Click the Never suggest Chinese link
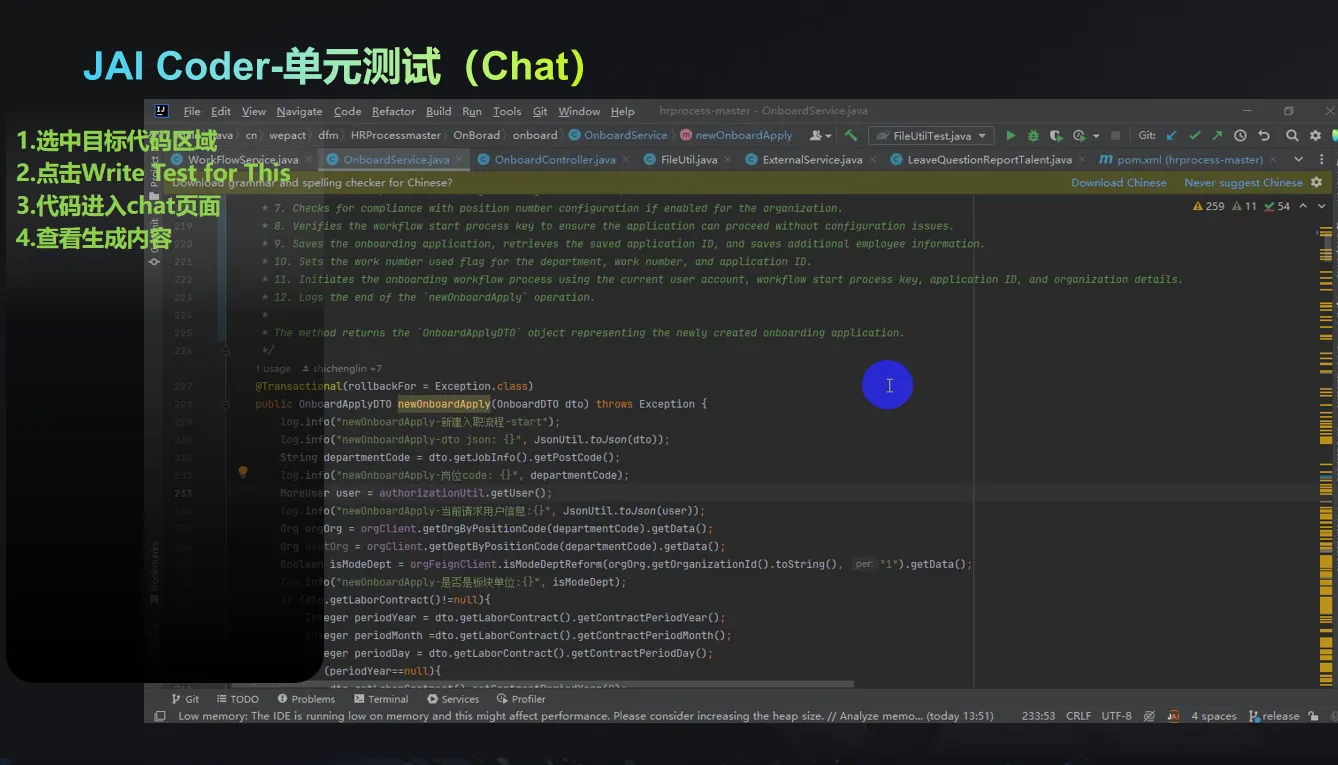This screenshot has width=1338, height=765. tap(1243, 183)
